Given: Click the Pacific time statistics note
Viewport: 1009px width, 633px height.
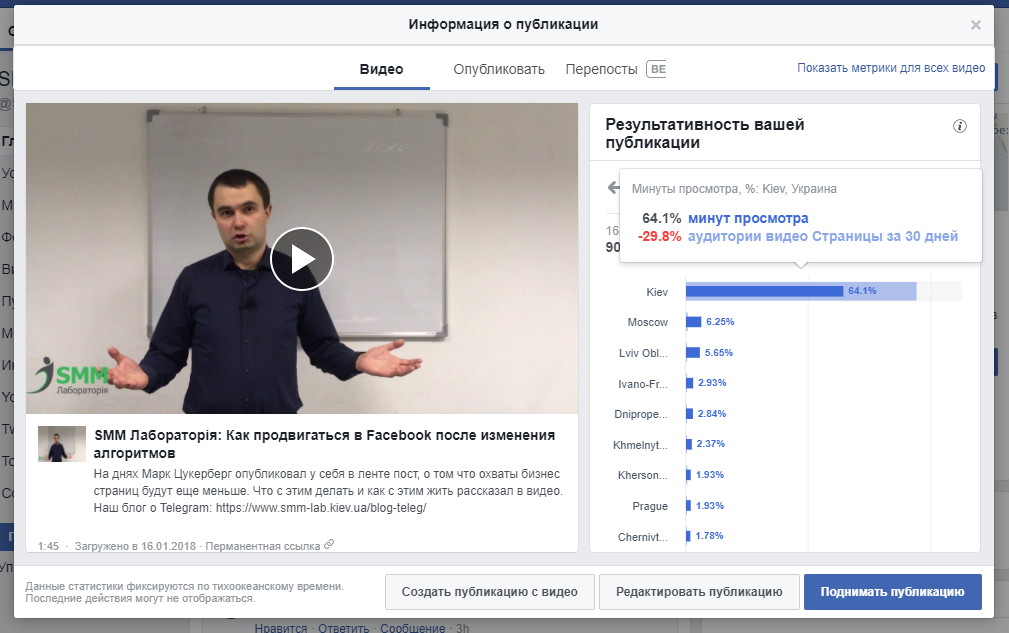Looking at the screenshot, I should (x=184, y=592).
